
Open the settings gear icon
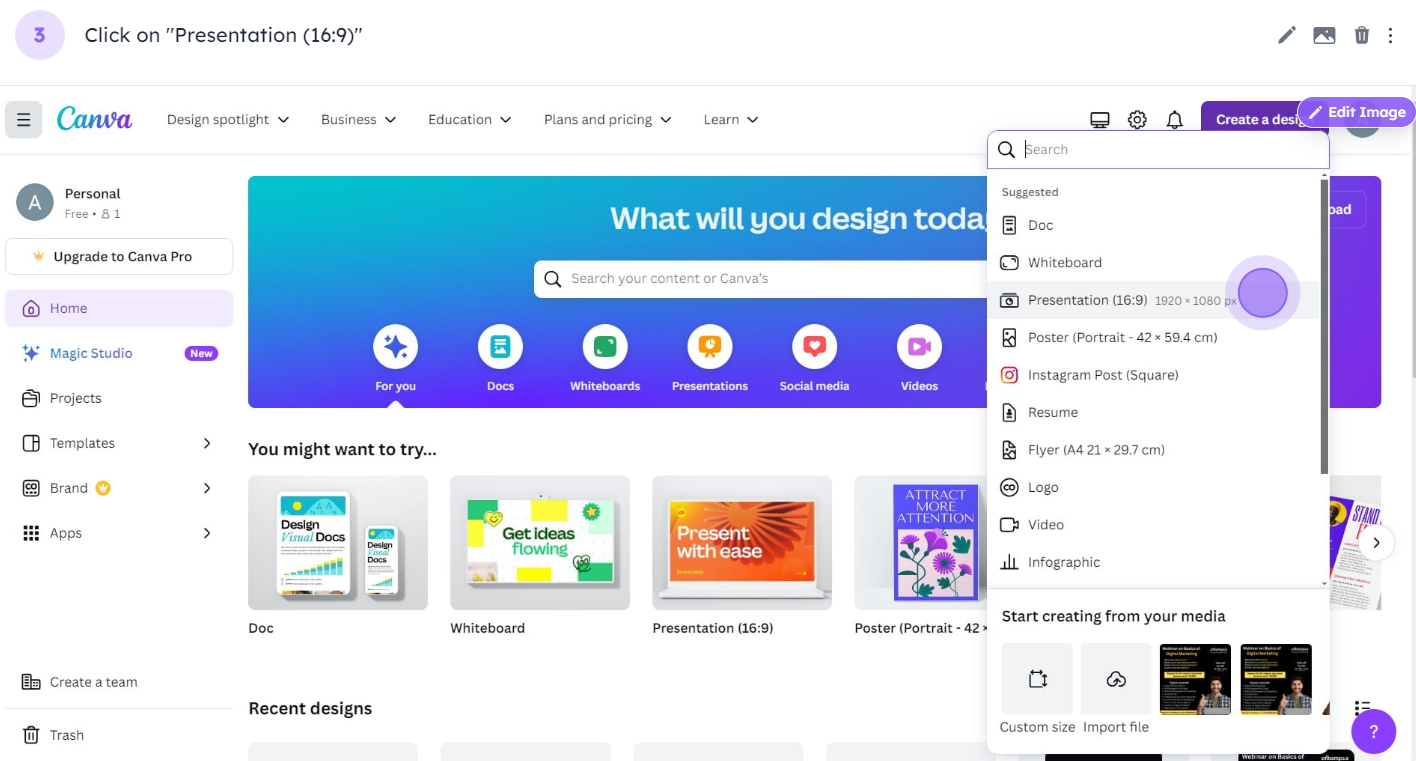(x=1137, y=120)
